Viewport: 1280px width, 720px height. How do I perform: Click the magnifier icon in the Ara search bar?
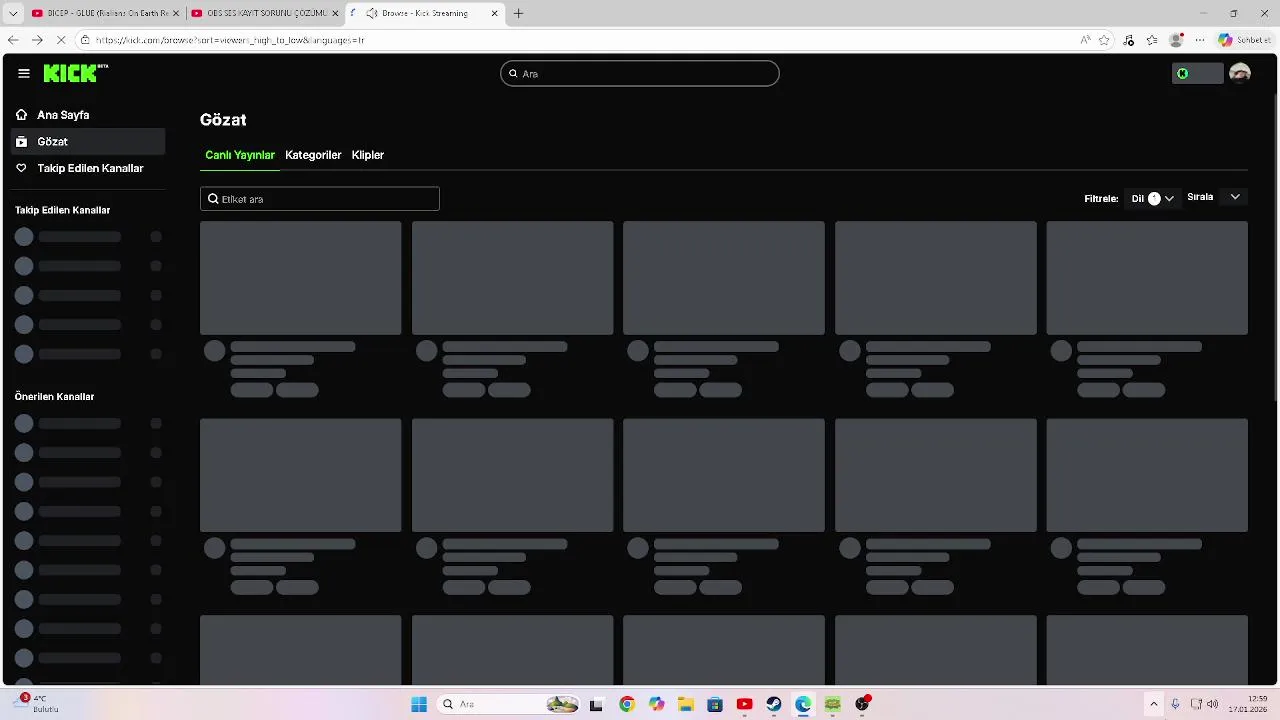click(x=513, y=74)
